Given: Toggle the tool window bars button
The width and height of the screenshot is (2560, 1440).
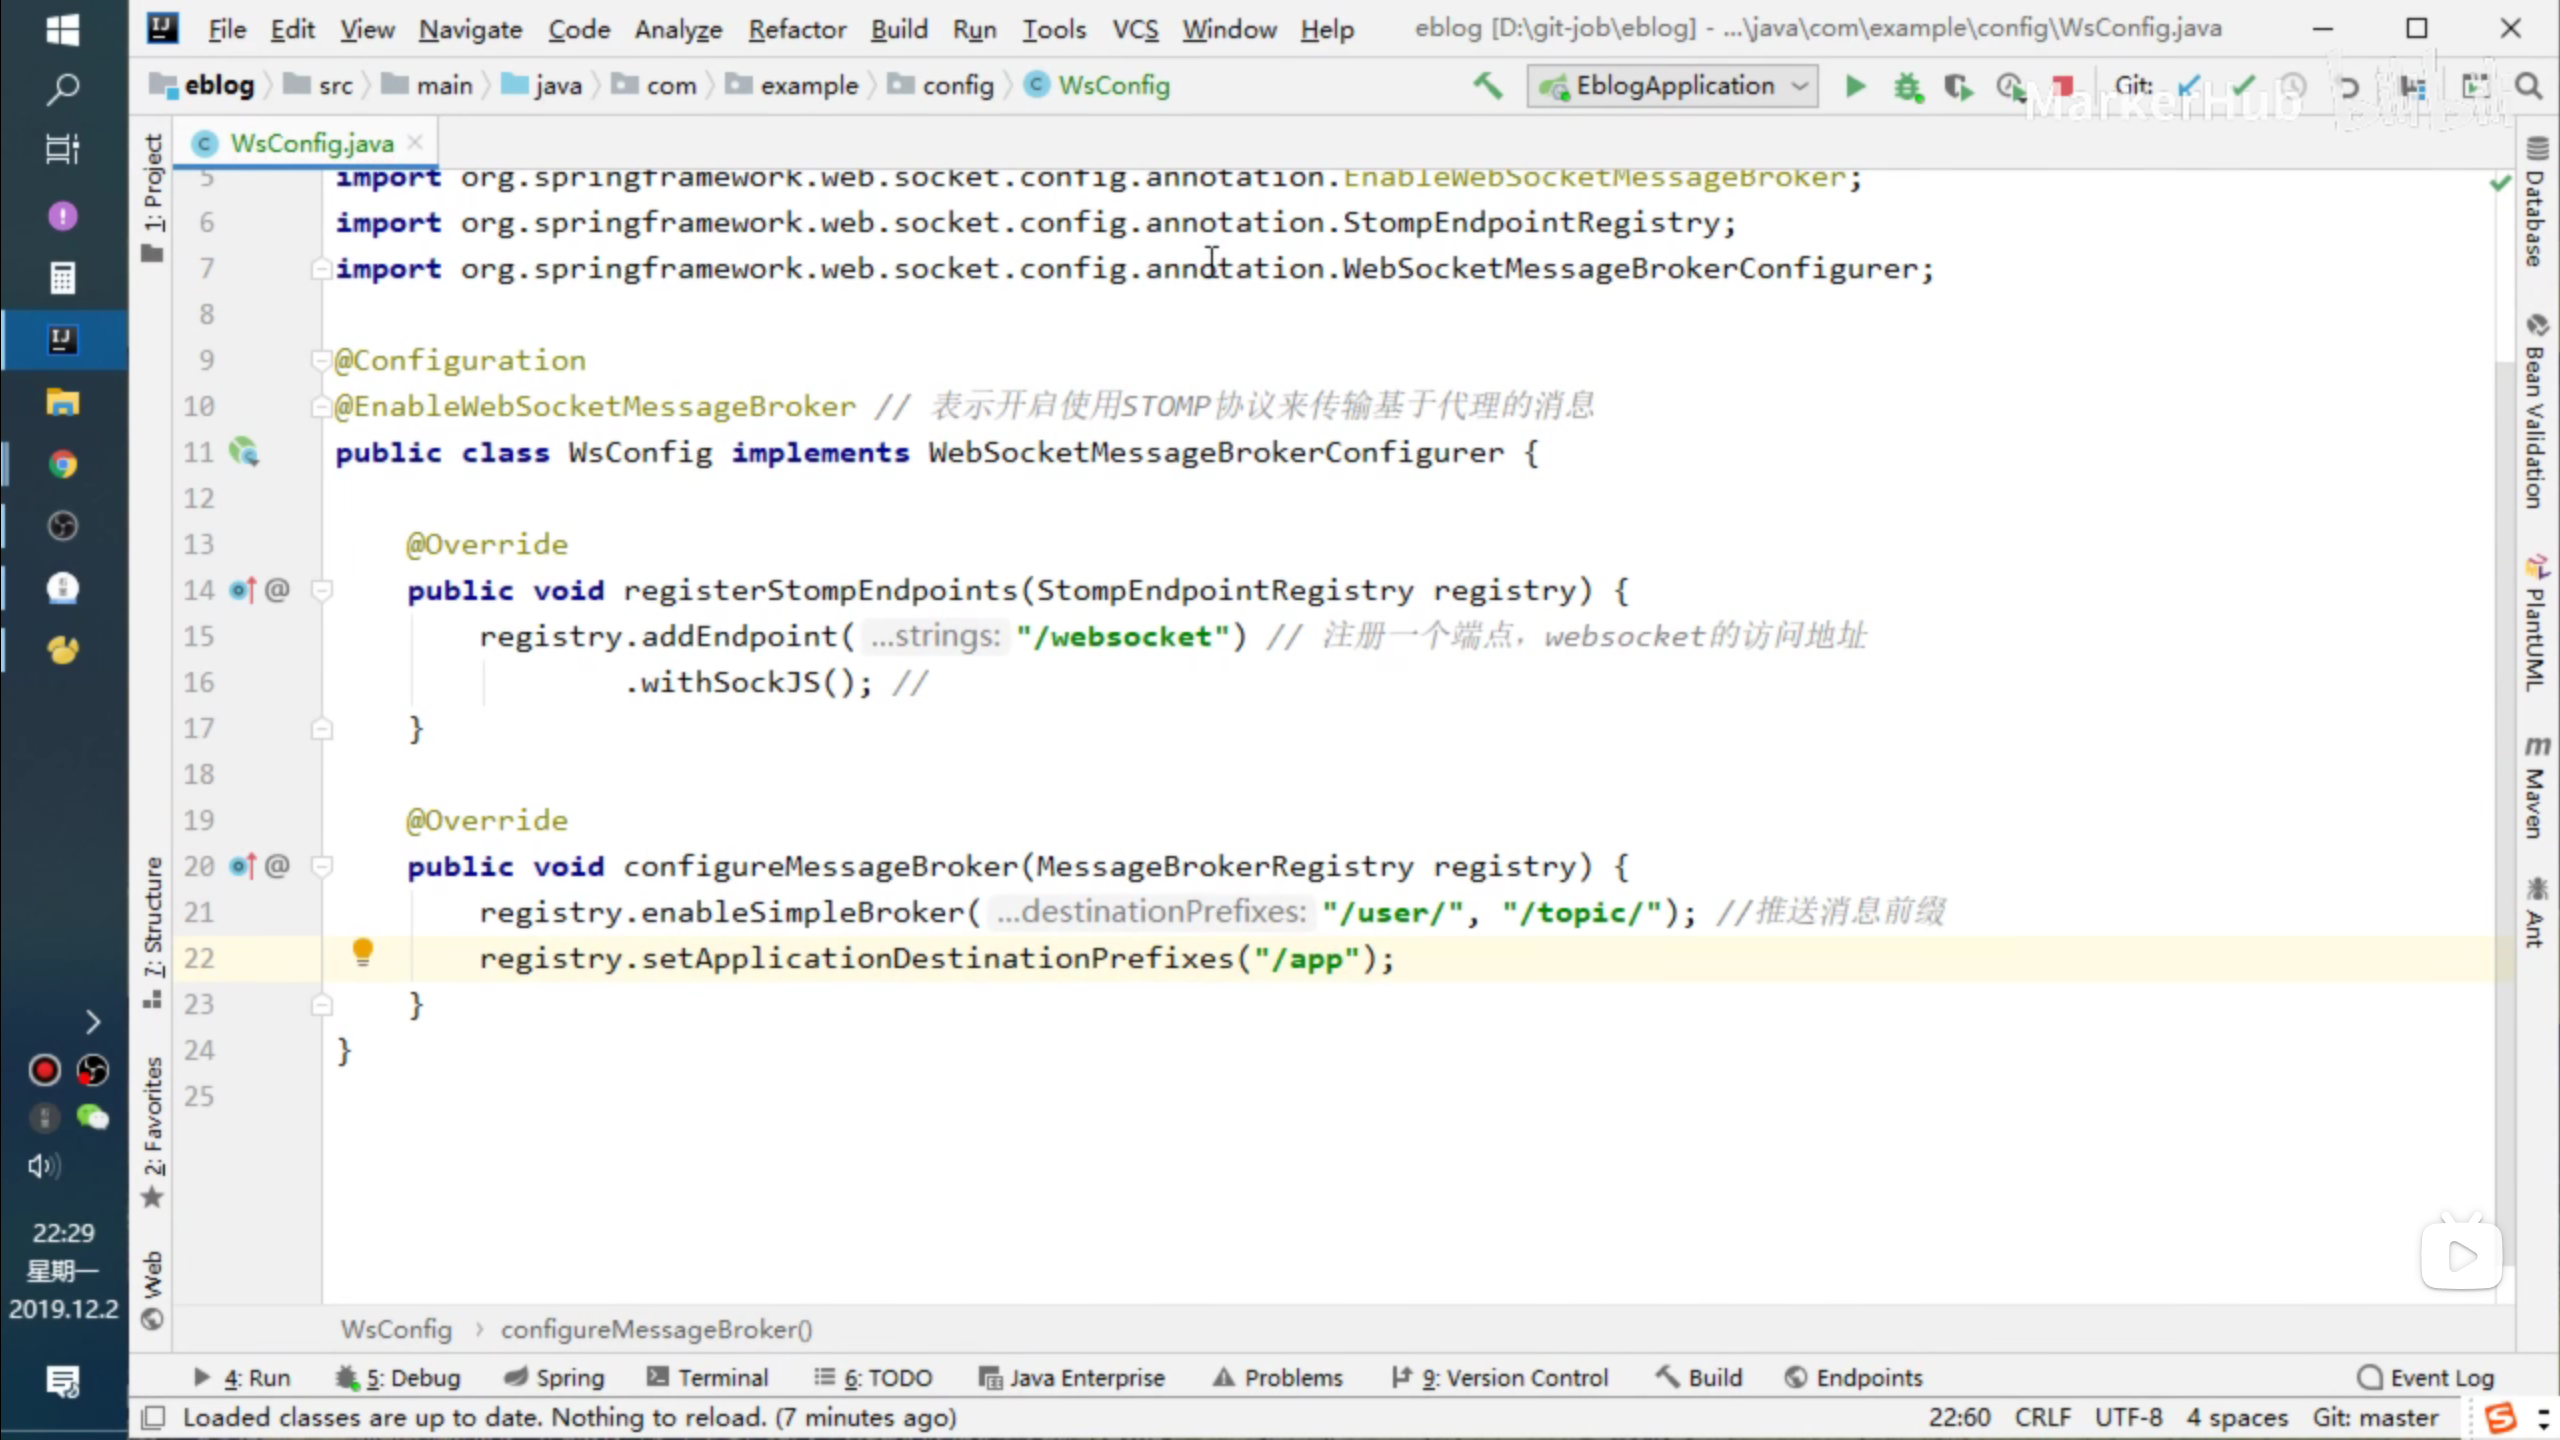Looking at the screenshot, I should [x=153, y=1417].
